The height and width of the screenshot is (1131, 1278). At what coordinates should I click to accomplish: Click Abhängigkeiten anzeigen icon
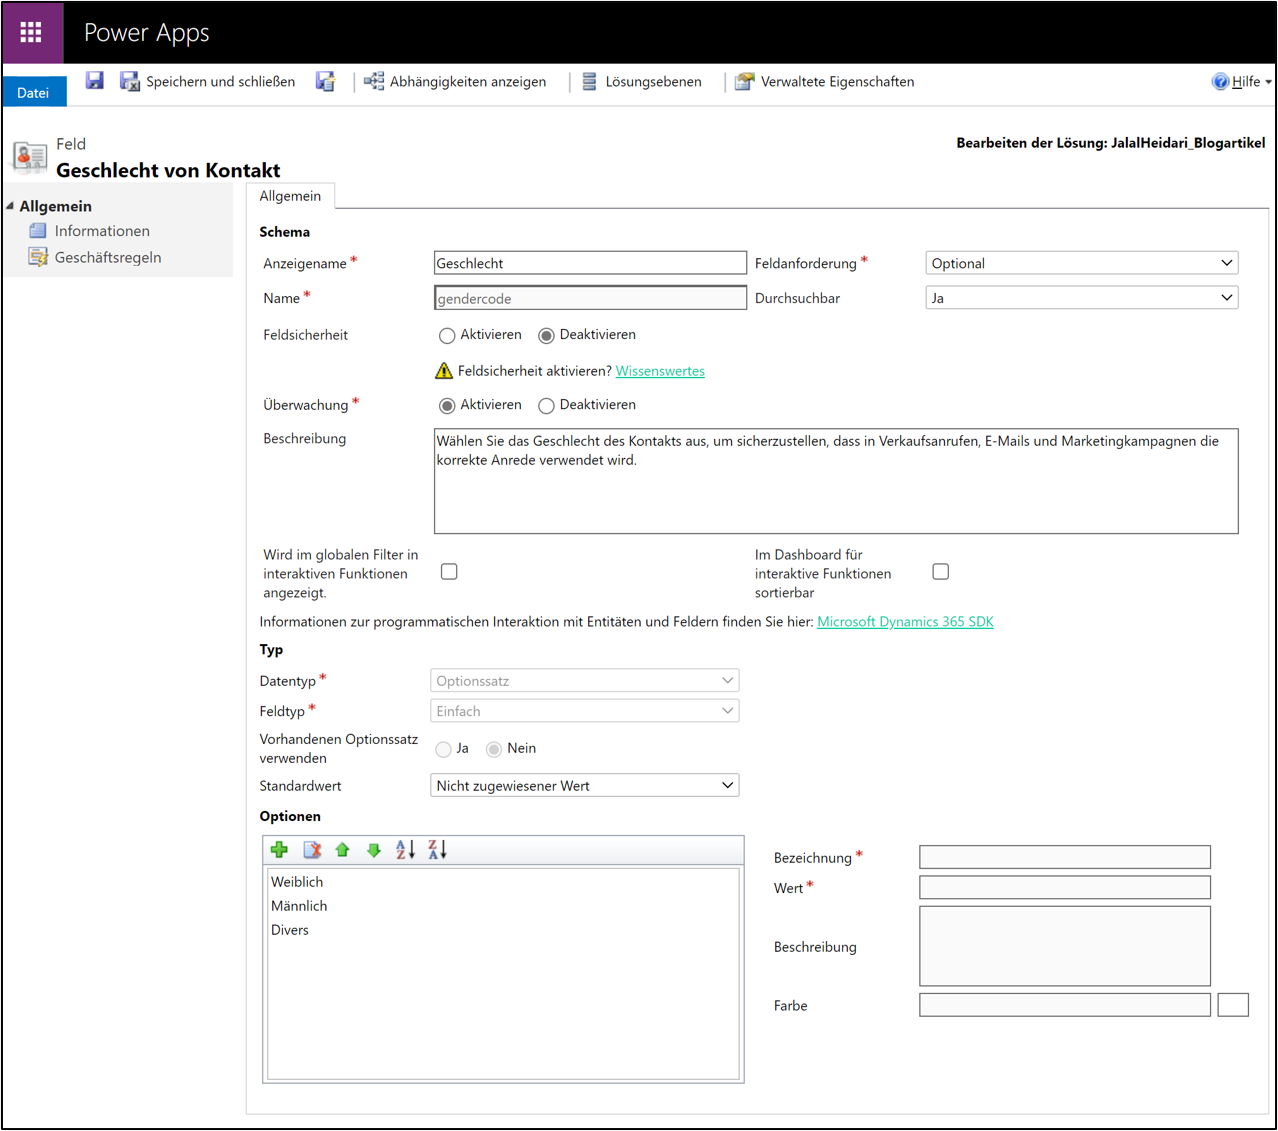[x=374, y=82]
